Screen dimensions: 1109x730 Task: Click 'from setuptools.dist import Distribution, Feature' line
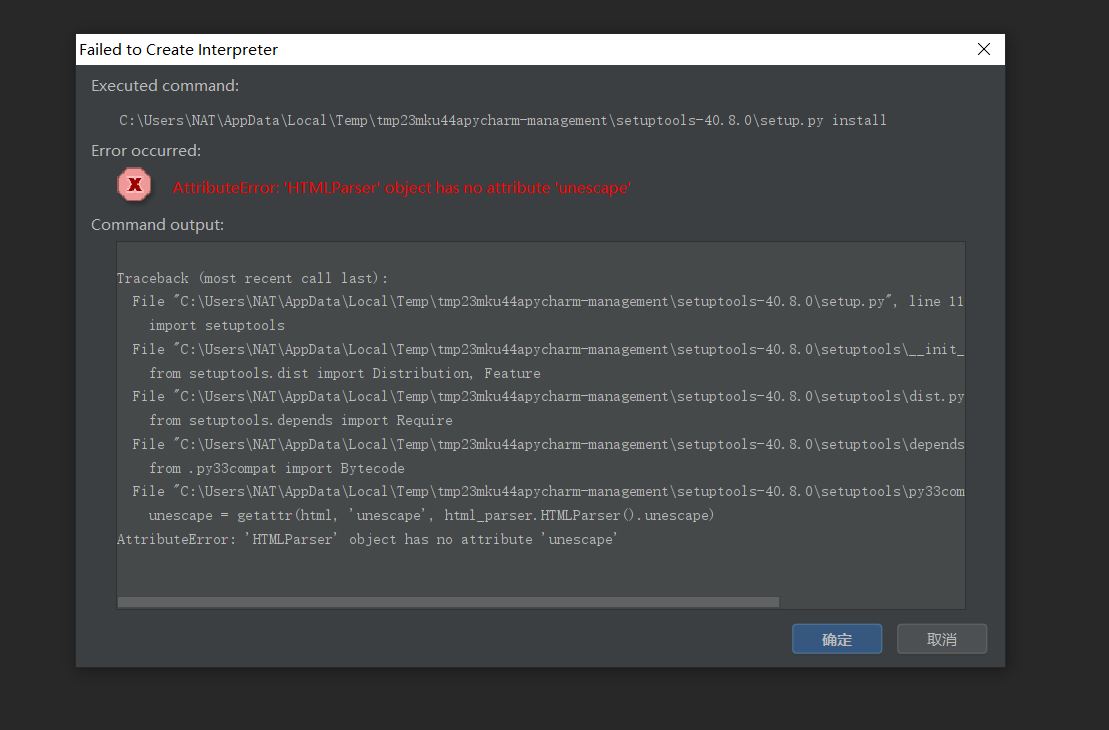click(x=344, y=373)
